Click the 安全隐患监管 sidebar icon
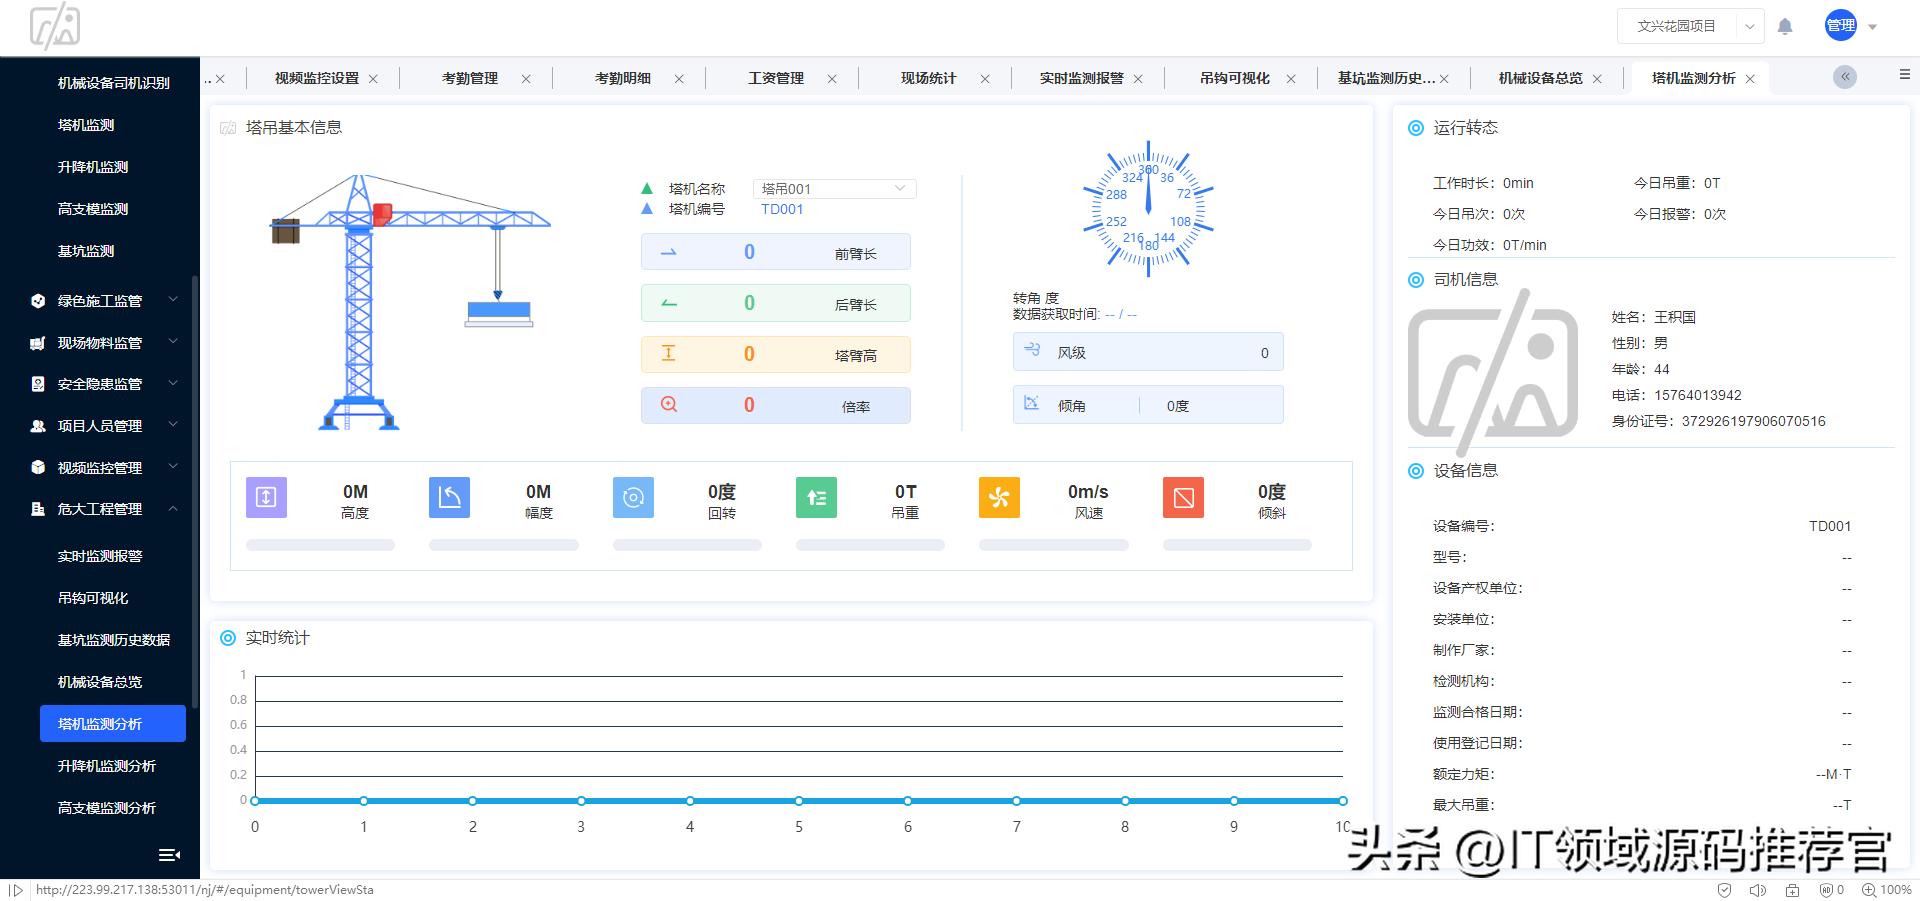 coord(38,384)
